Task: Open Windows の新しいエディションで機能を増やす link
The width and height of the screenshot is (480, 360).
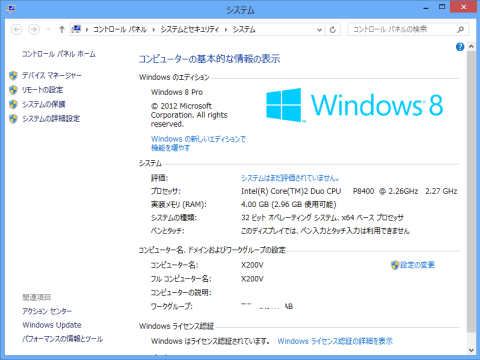Action: pos(198,143)
